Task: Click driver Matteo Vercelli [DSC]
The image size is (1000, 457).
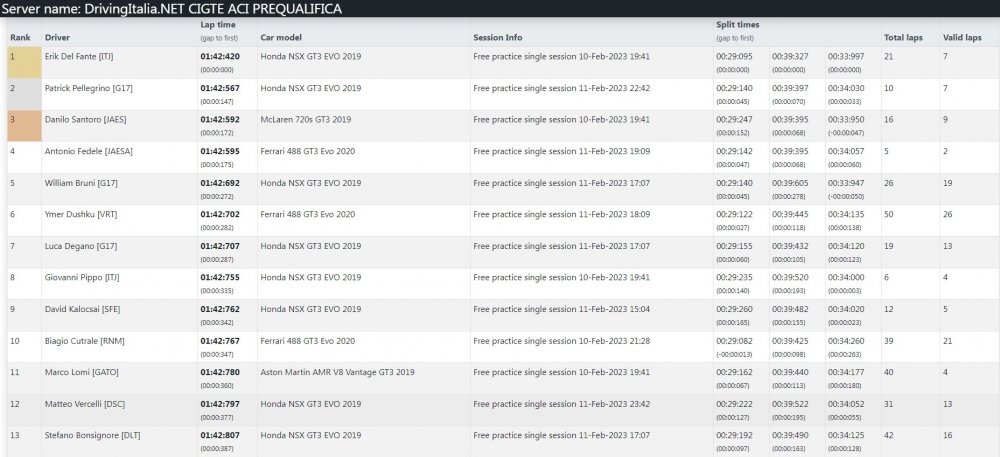Action: pyautogui.click(x=85, y=405)
